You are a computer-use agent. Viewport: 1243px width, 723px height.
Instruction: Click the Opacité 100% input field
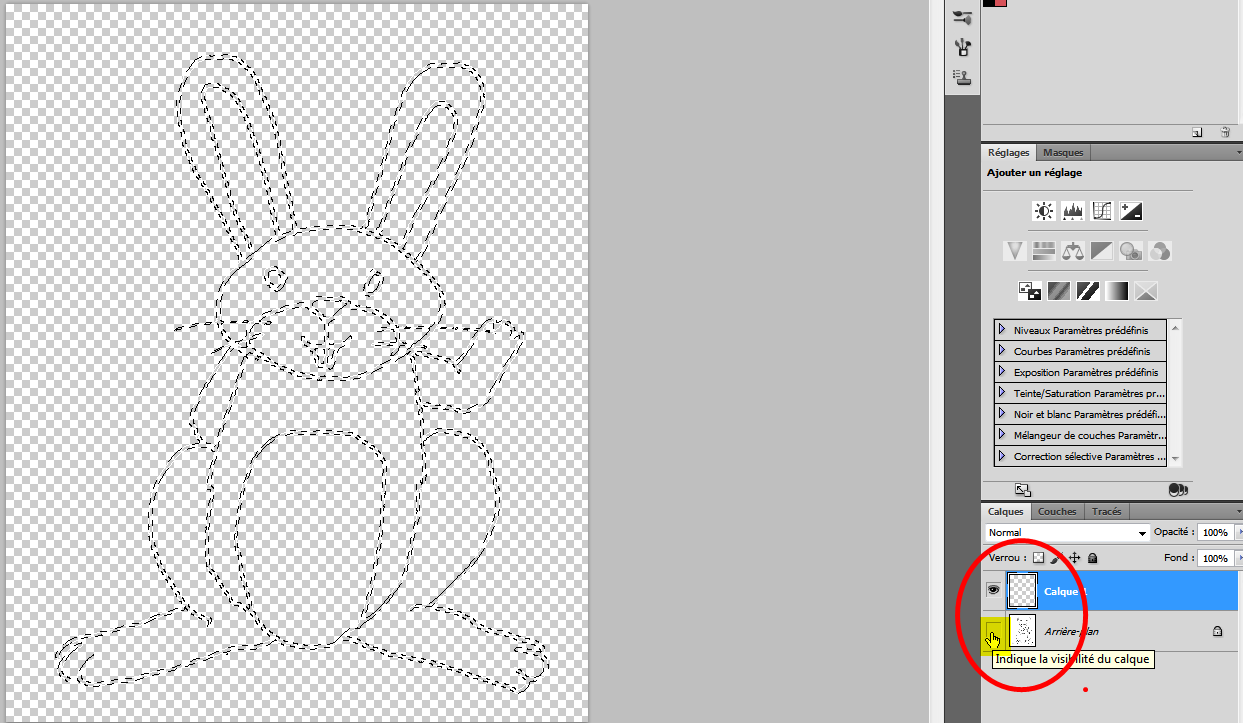1215,533
